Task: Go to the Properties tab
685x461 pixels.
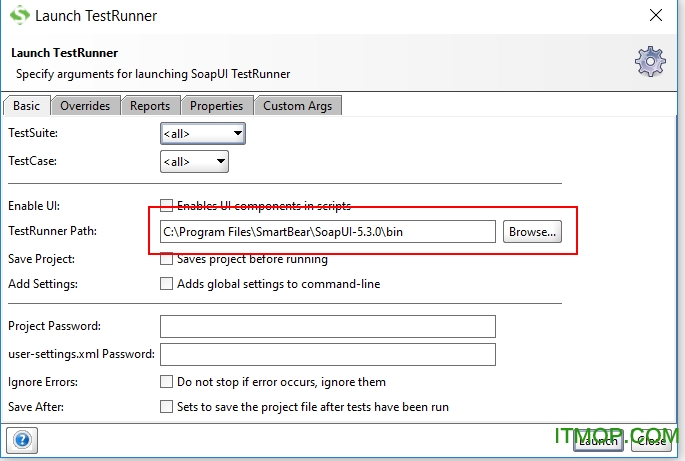Action: click(216, 106)
